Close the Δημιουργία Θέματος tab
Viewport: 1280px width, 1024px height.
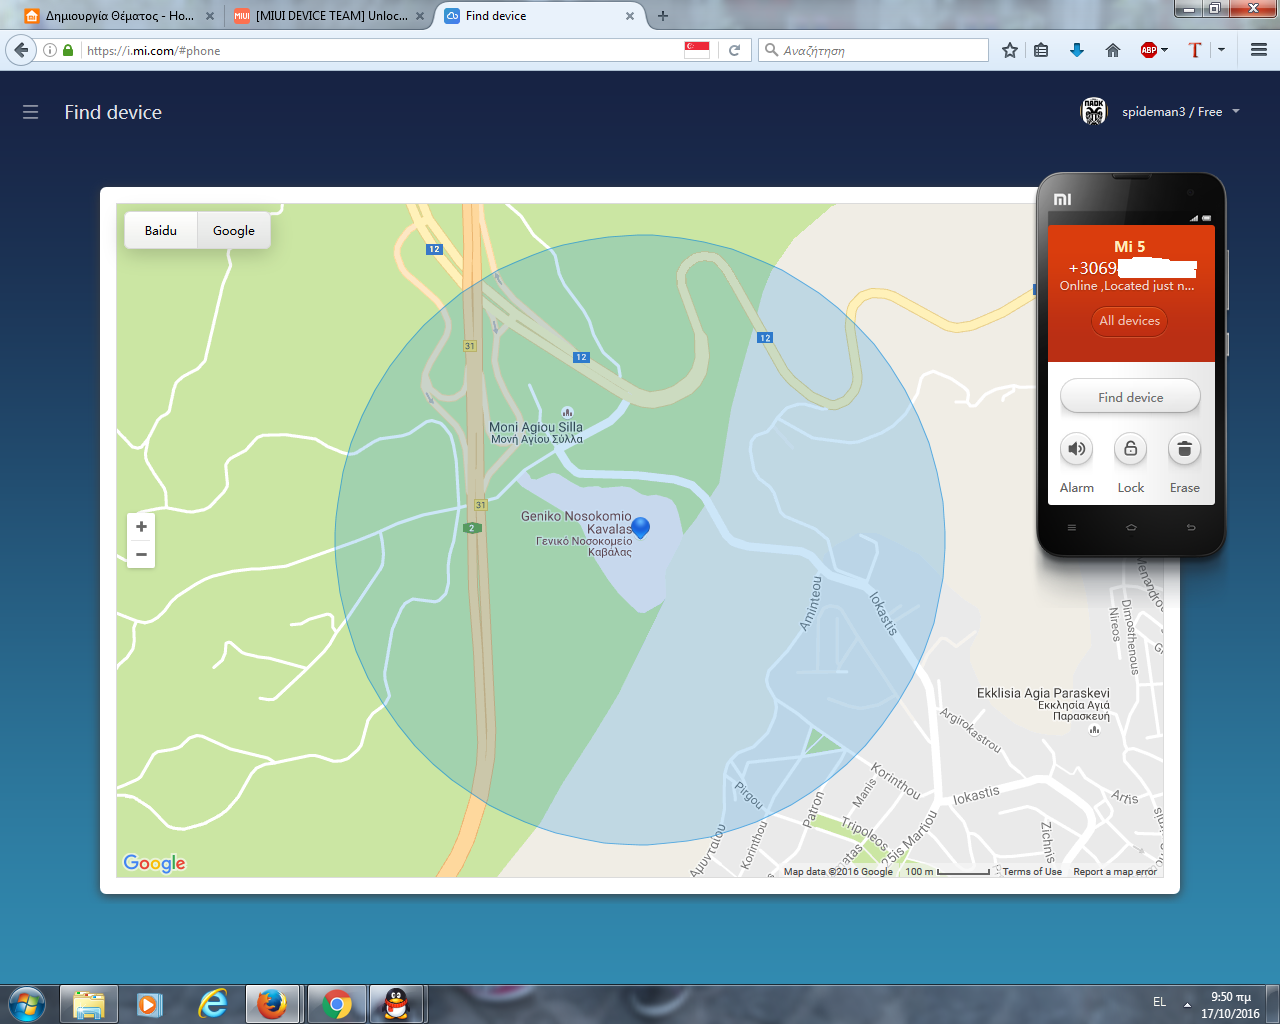(210, 16)
